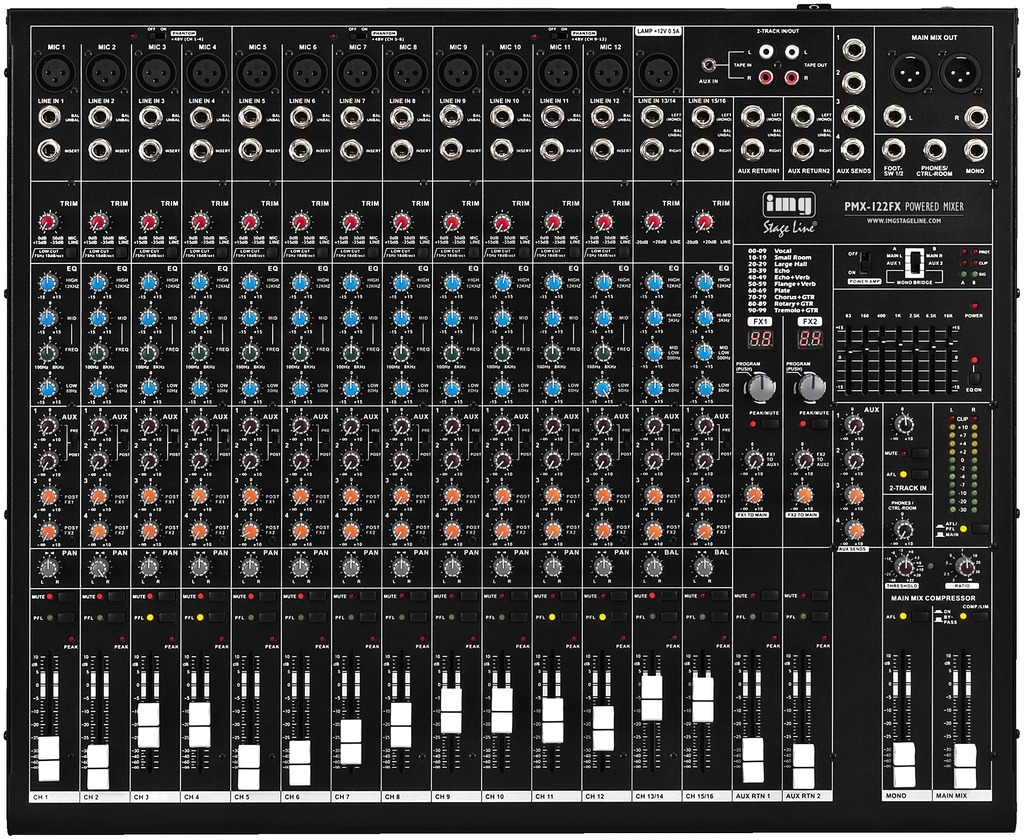The width and height of the screenshot is (1024, 840).
Task: Click AUX SENDS output jack 1
Action: tap(854, 49)
